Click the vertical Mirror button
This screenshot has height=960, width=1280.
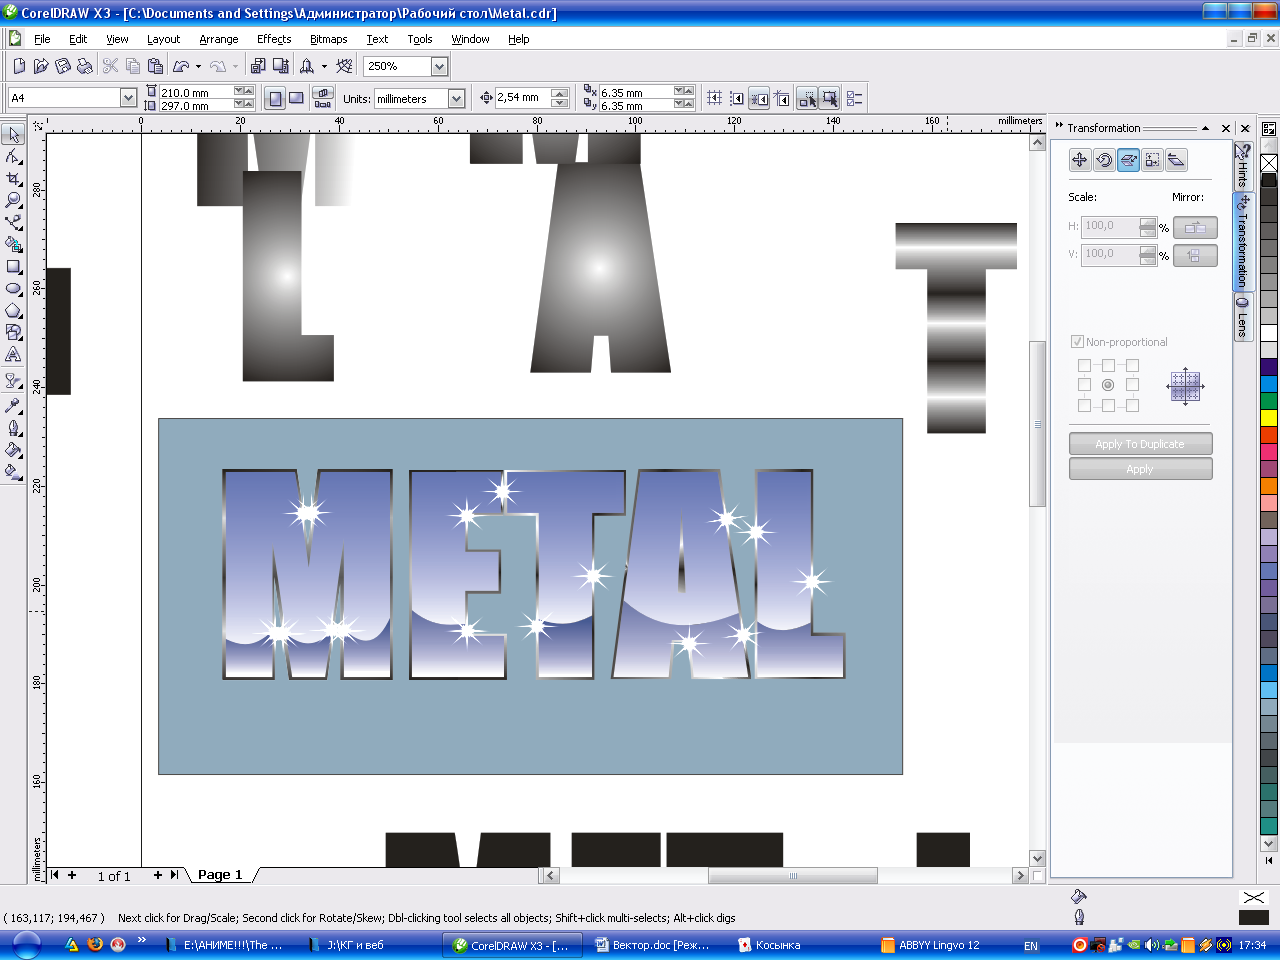click(x=1195, y=256)
